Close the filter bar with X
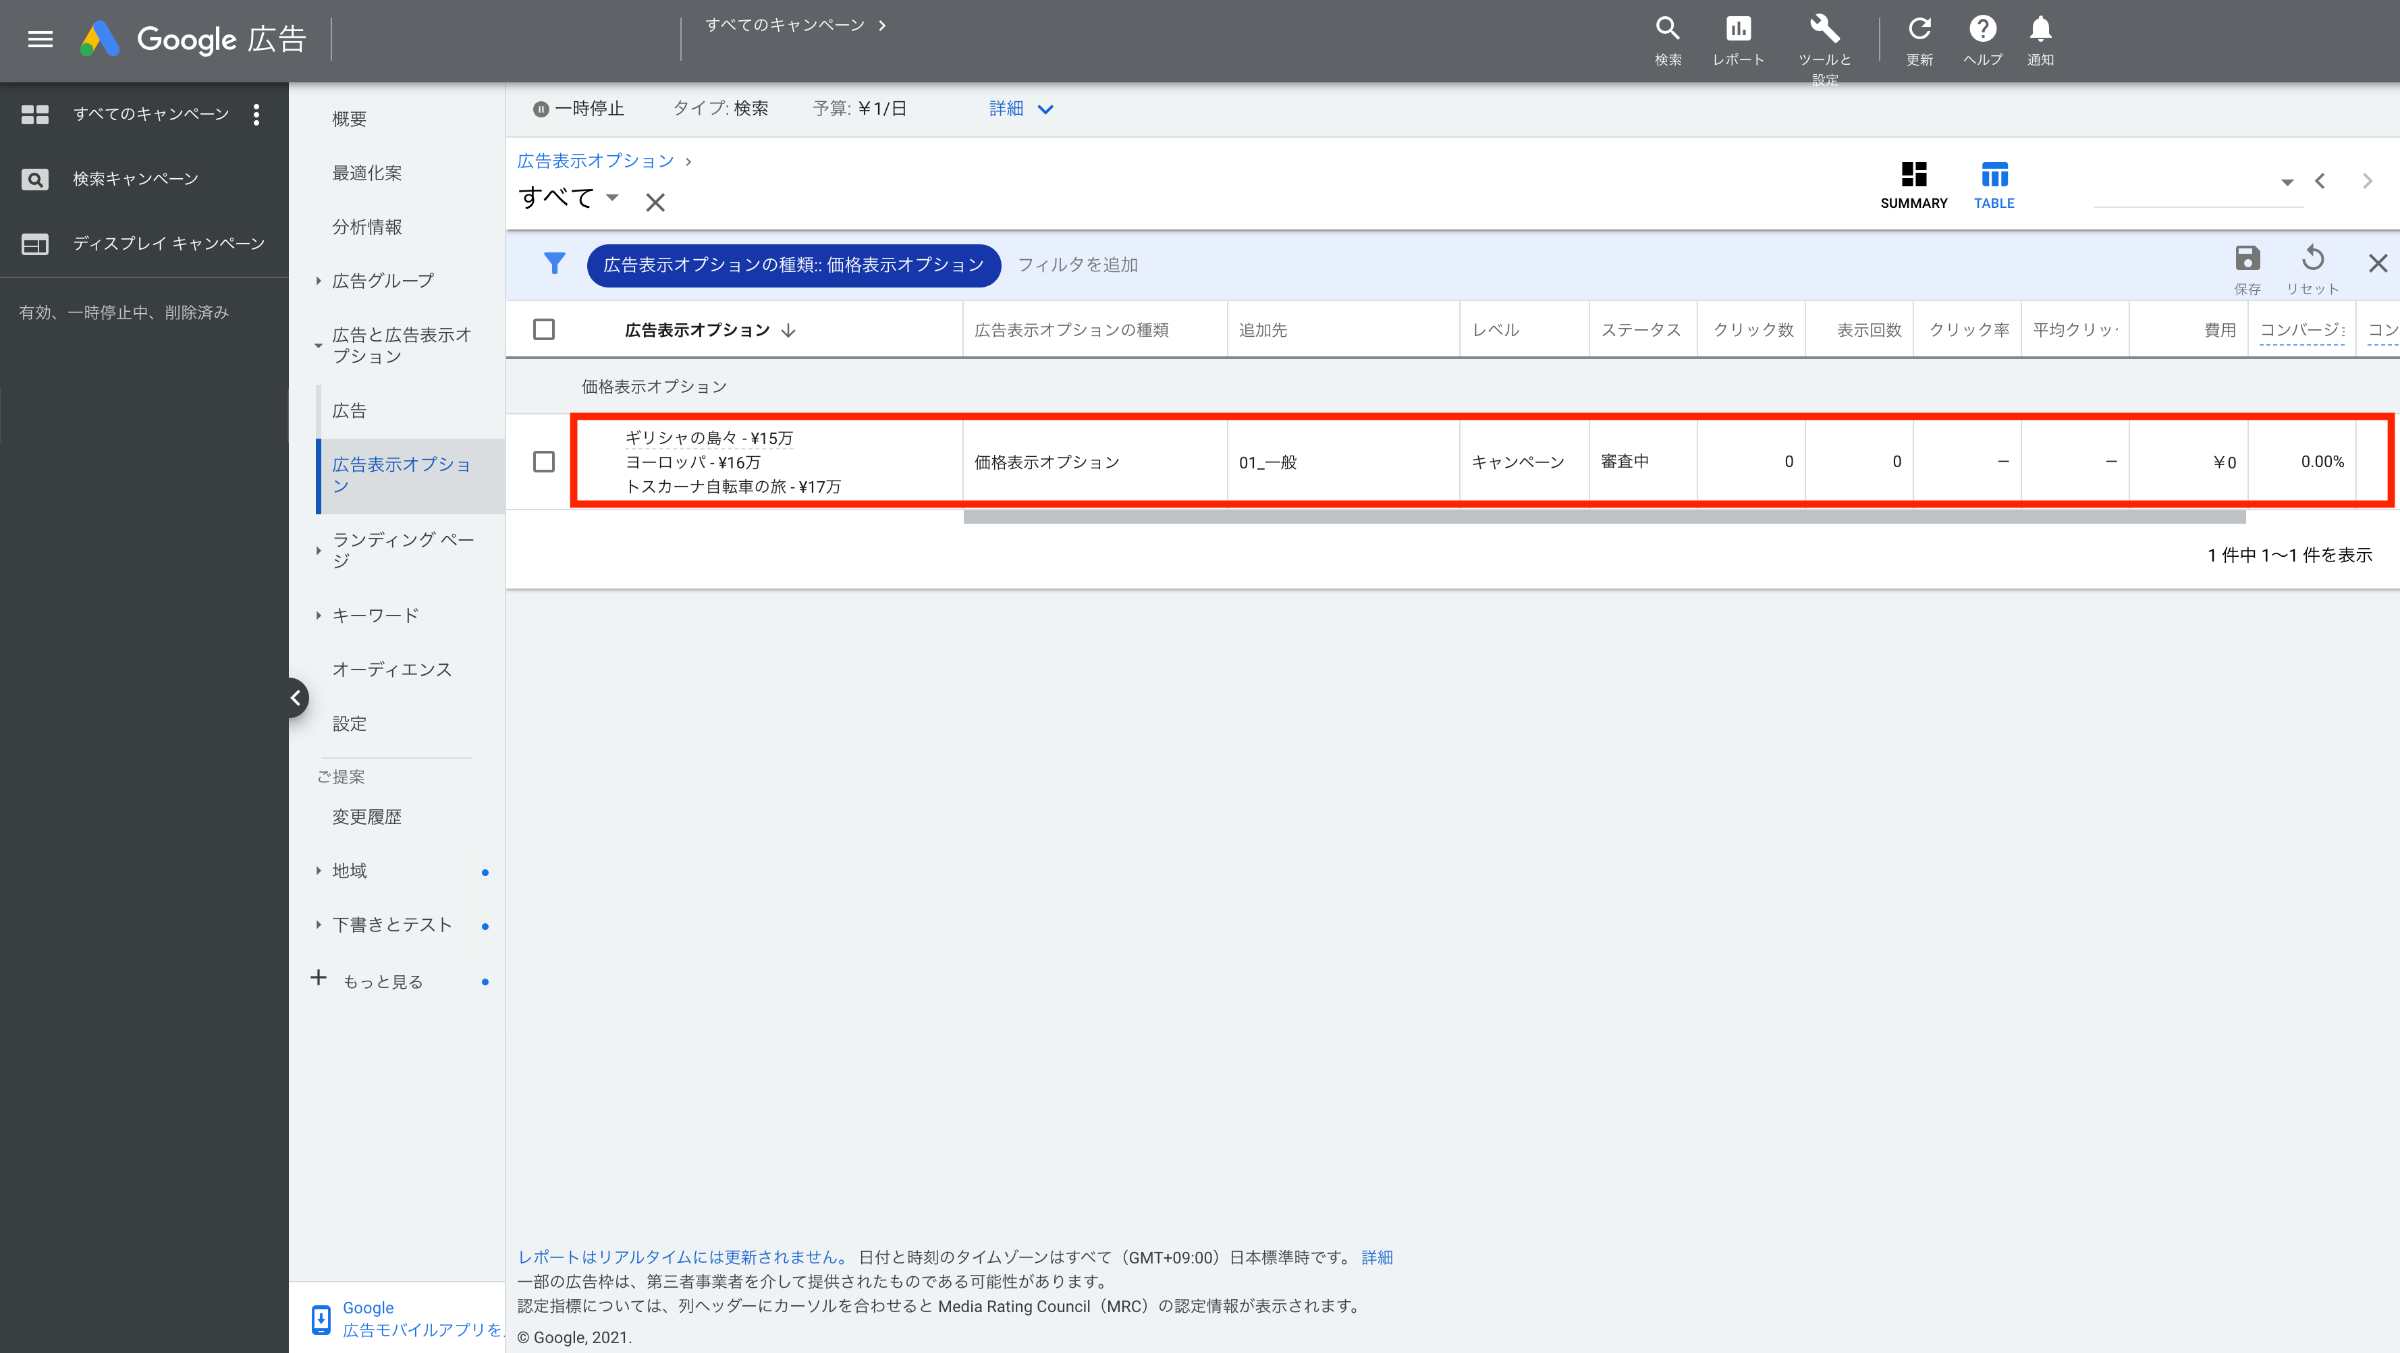Image resolution: width=2400 pixels, height=1353 pixels. 2378,263
